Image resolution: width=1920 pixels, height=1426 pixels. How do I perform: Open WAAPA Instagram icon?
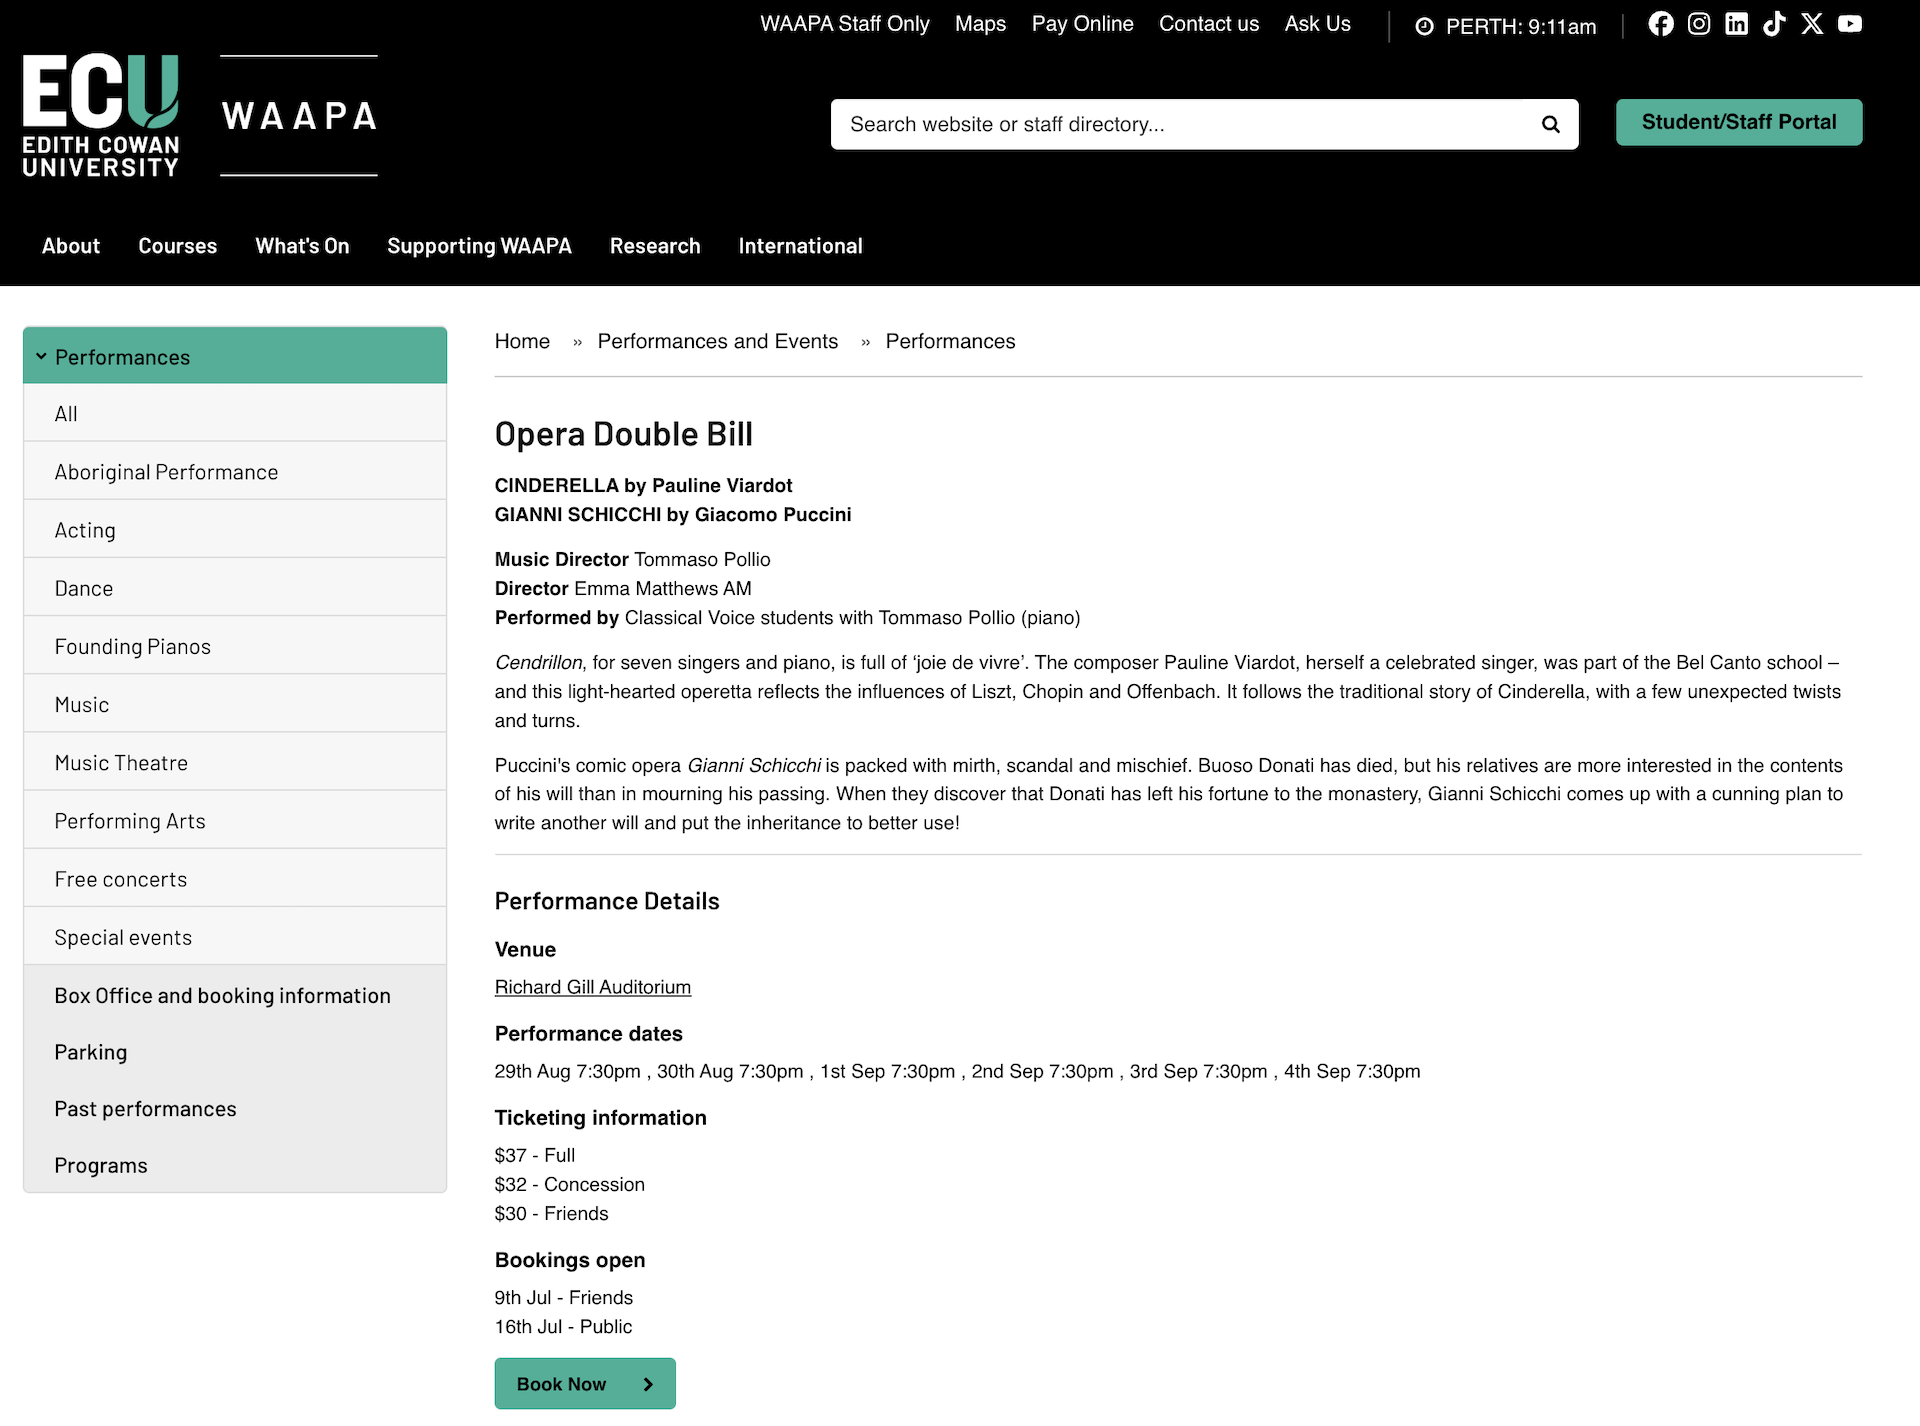click(x=1698, y=24)
